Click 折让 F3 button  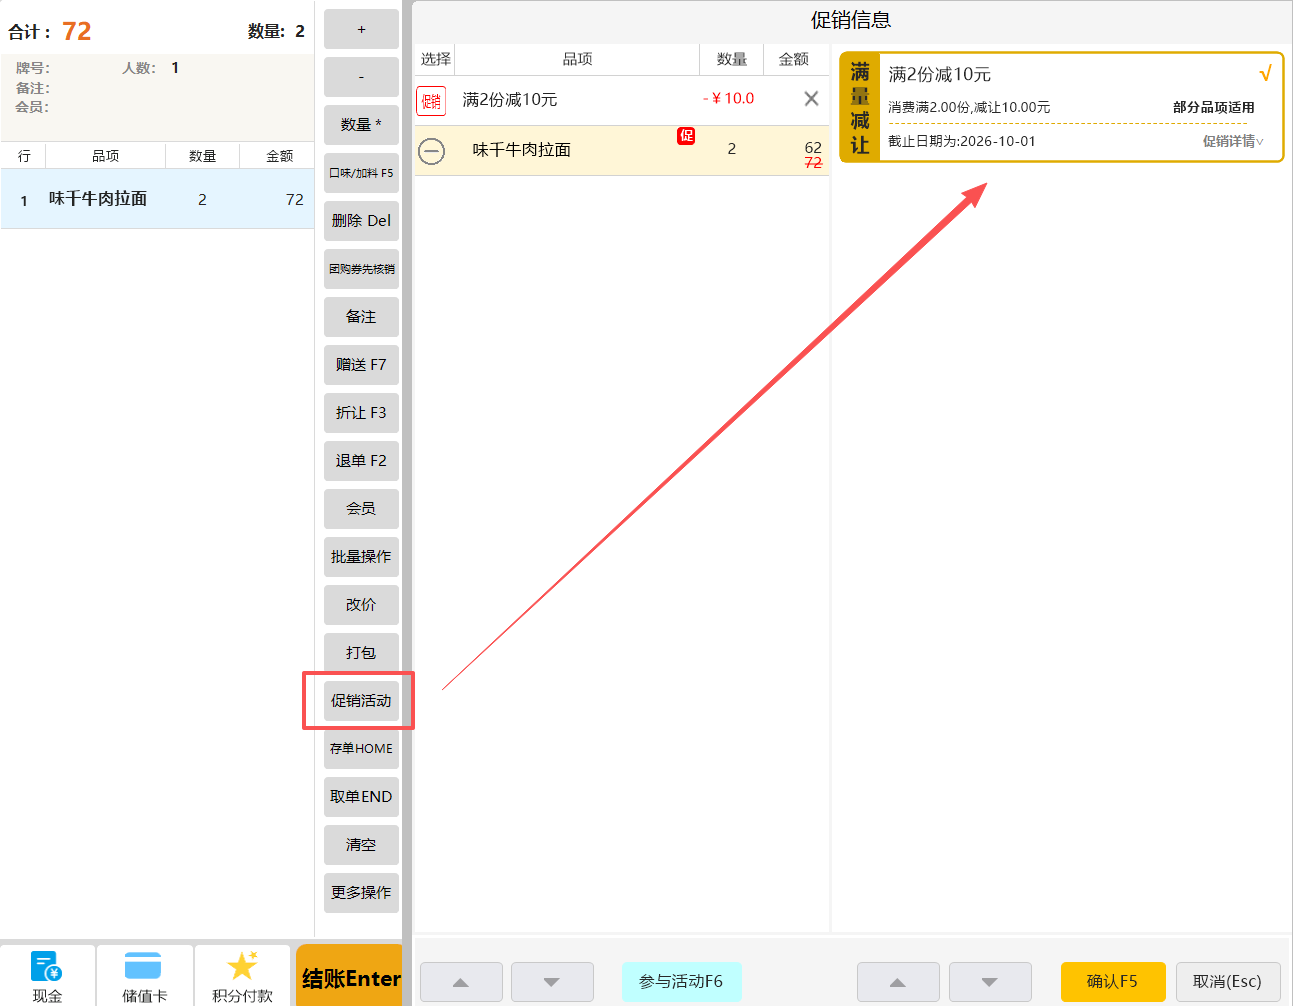point(361,413)
